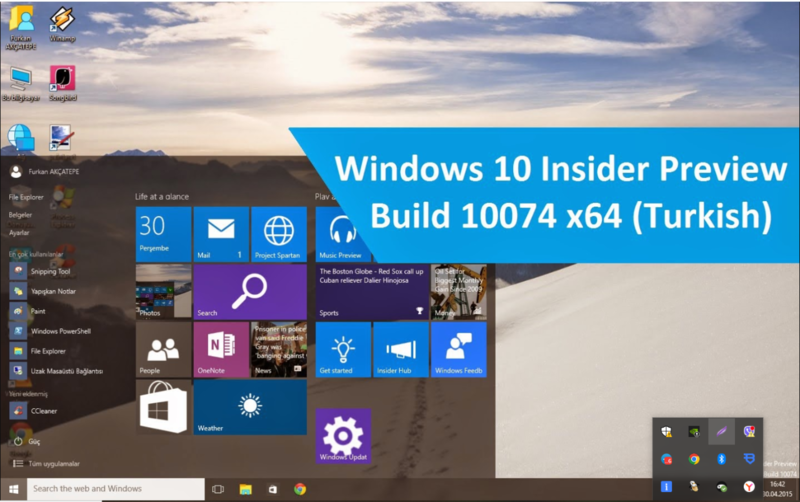Open the Store icon on taskbar
The height and width of the screenshot is (502, 800).
[273, 489]
